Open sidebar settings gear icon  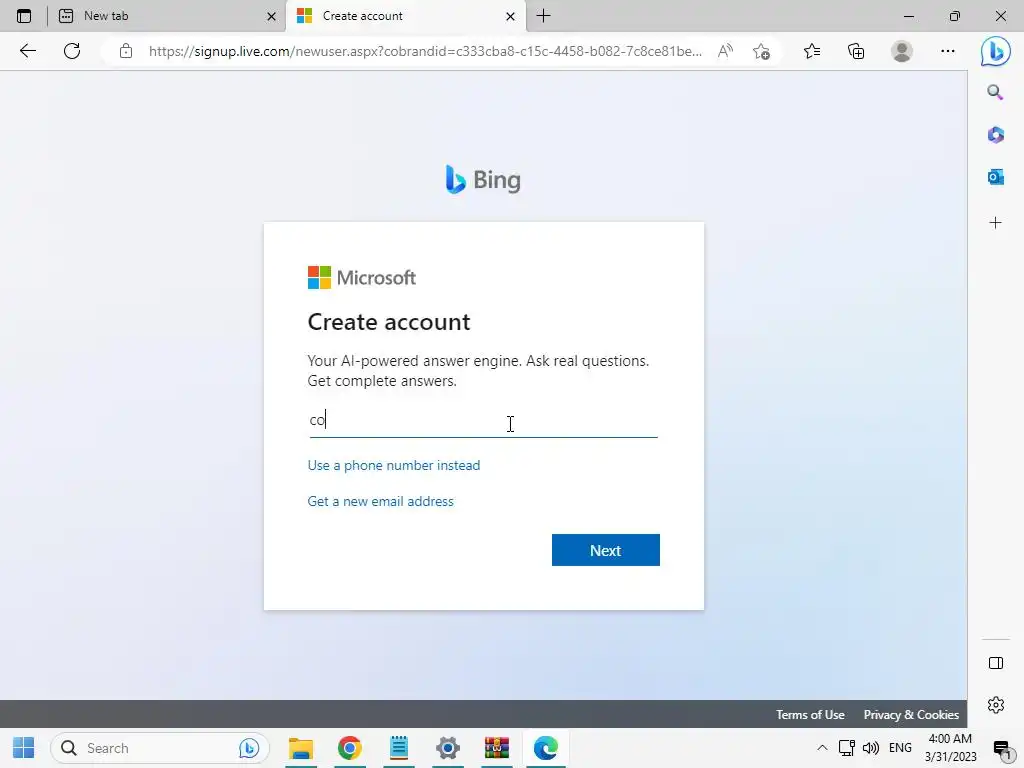(996, 705)
